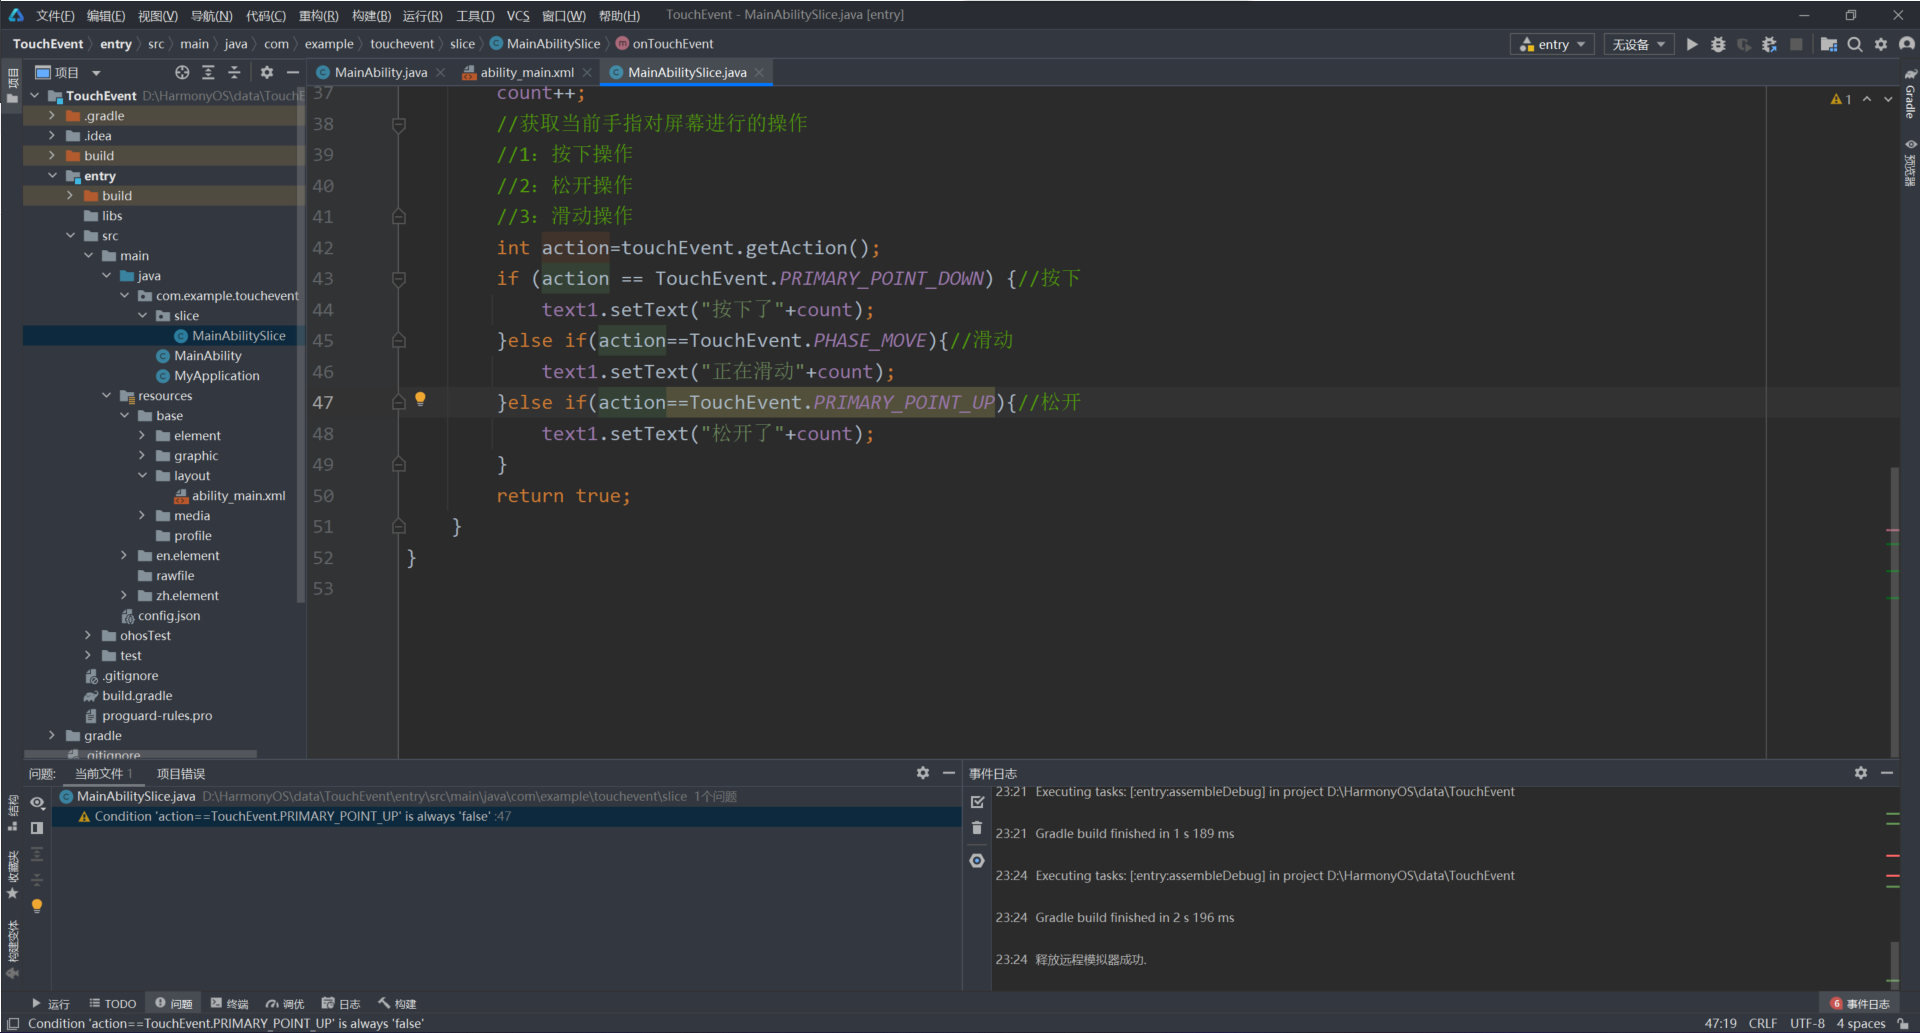This screenshot has width=1920, height=1033.
Task: Open the 重构(R) menu
Action: pyautogui.click(x=318, y=15)
